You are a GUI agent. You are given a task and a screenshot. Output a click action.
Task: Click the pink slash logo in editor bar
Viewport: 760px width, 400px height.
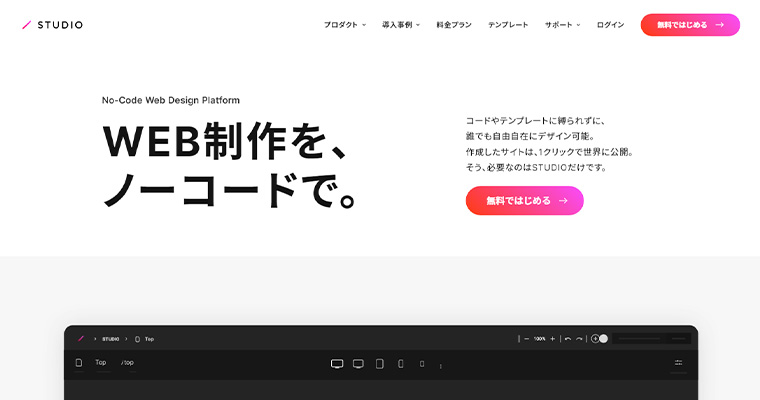tap(81, 338)
